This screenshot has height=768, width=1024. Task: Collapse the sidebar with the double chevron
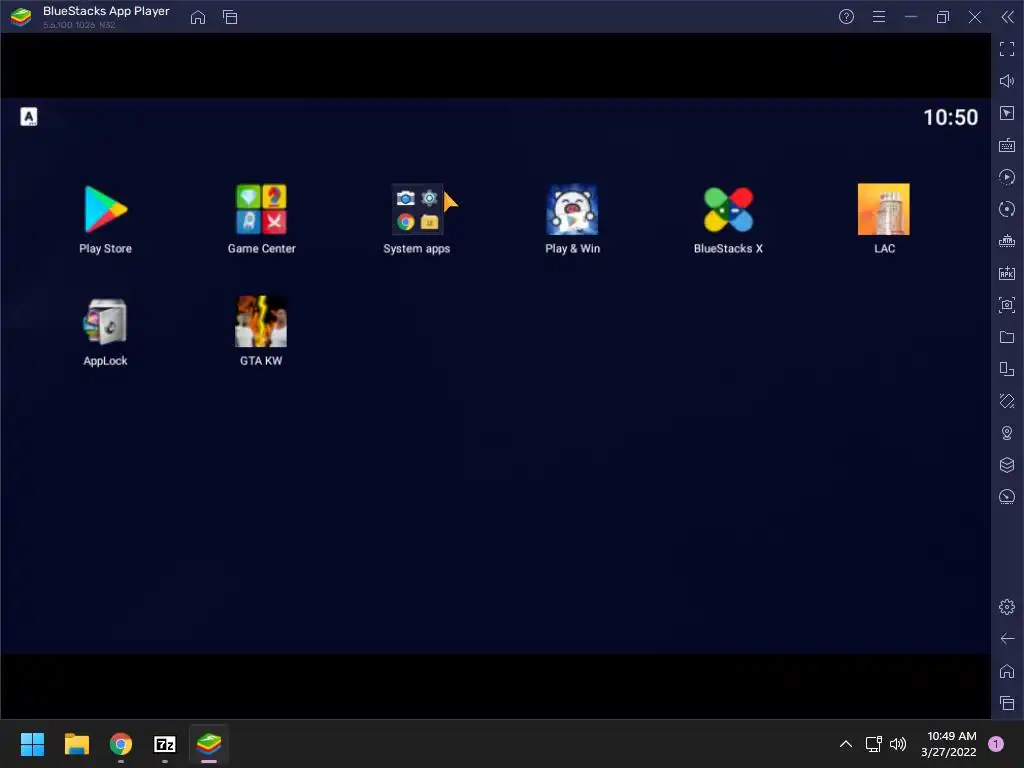point(1008,17)
